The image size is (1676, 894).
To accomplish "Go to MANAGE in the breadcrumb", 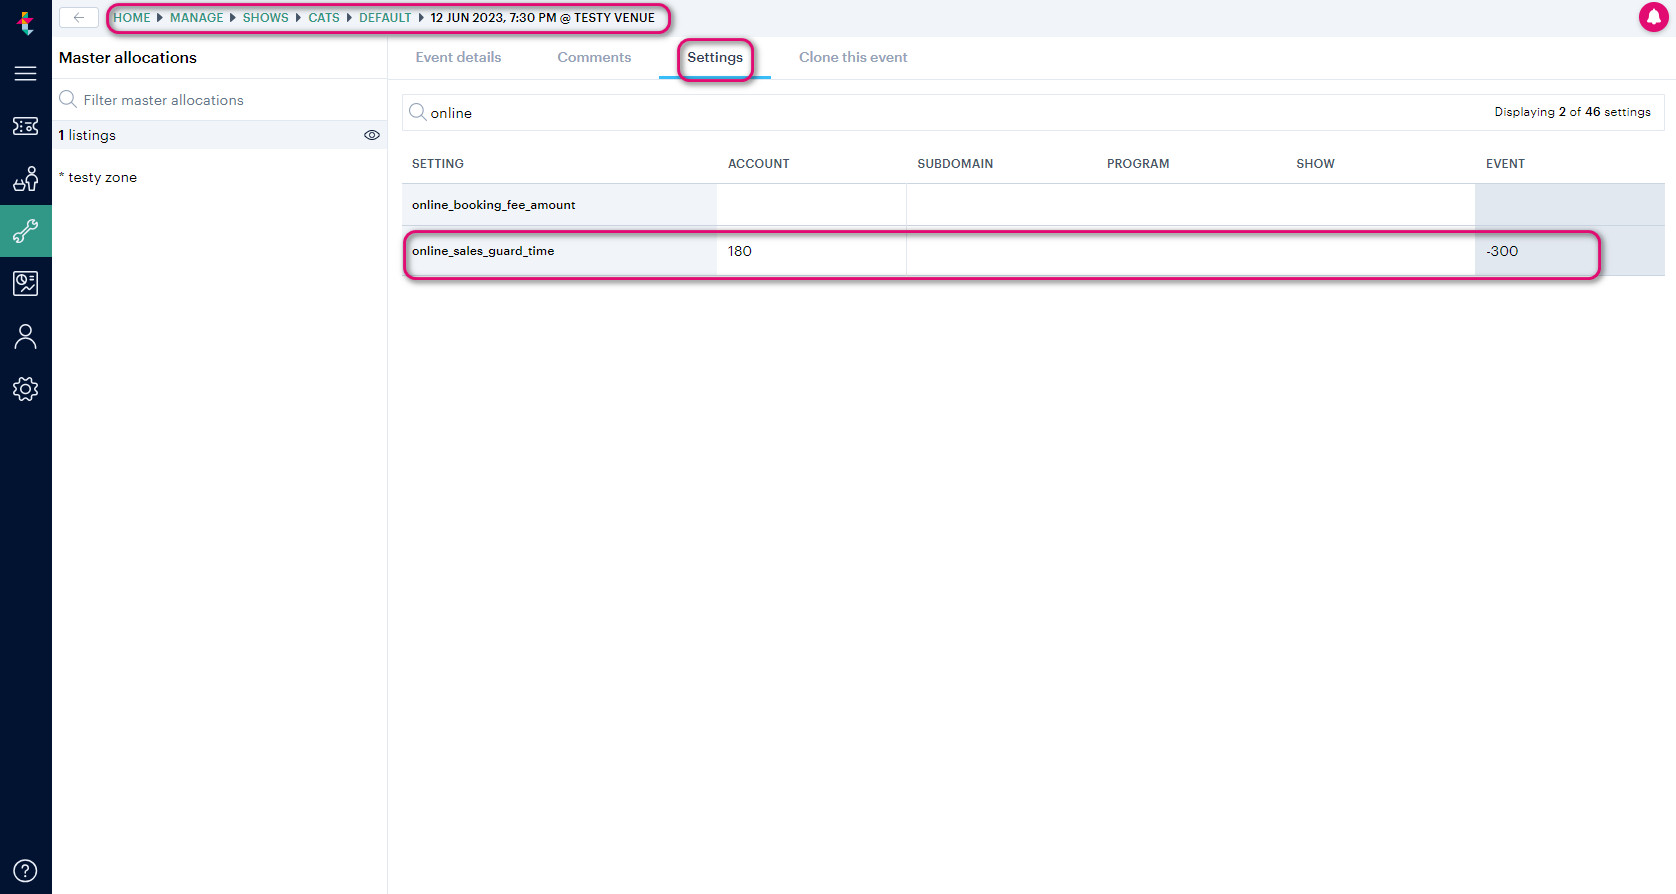I will 197,18.
